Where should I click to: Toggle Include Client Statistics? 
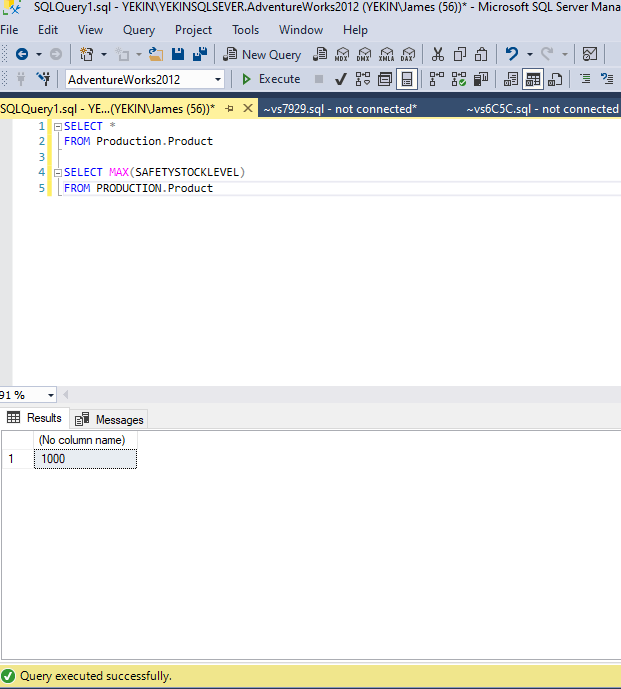481,80
